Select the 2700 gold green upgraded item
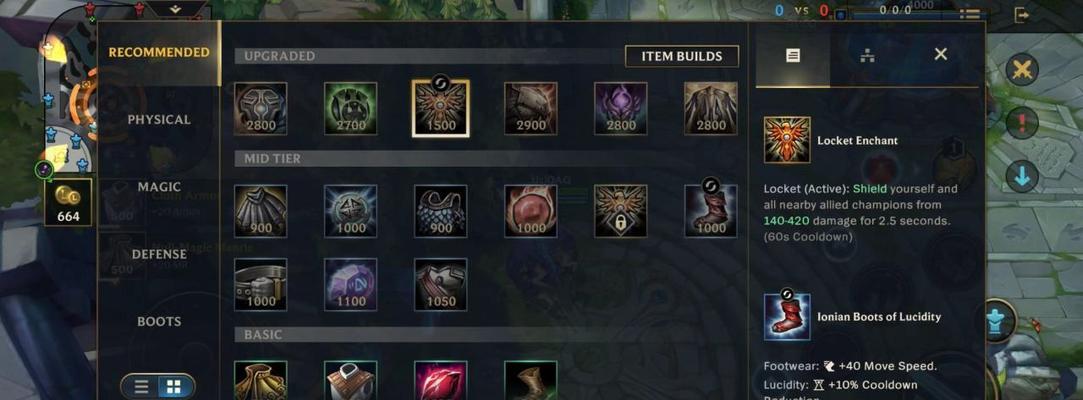 [x=351, y=108]
